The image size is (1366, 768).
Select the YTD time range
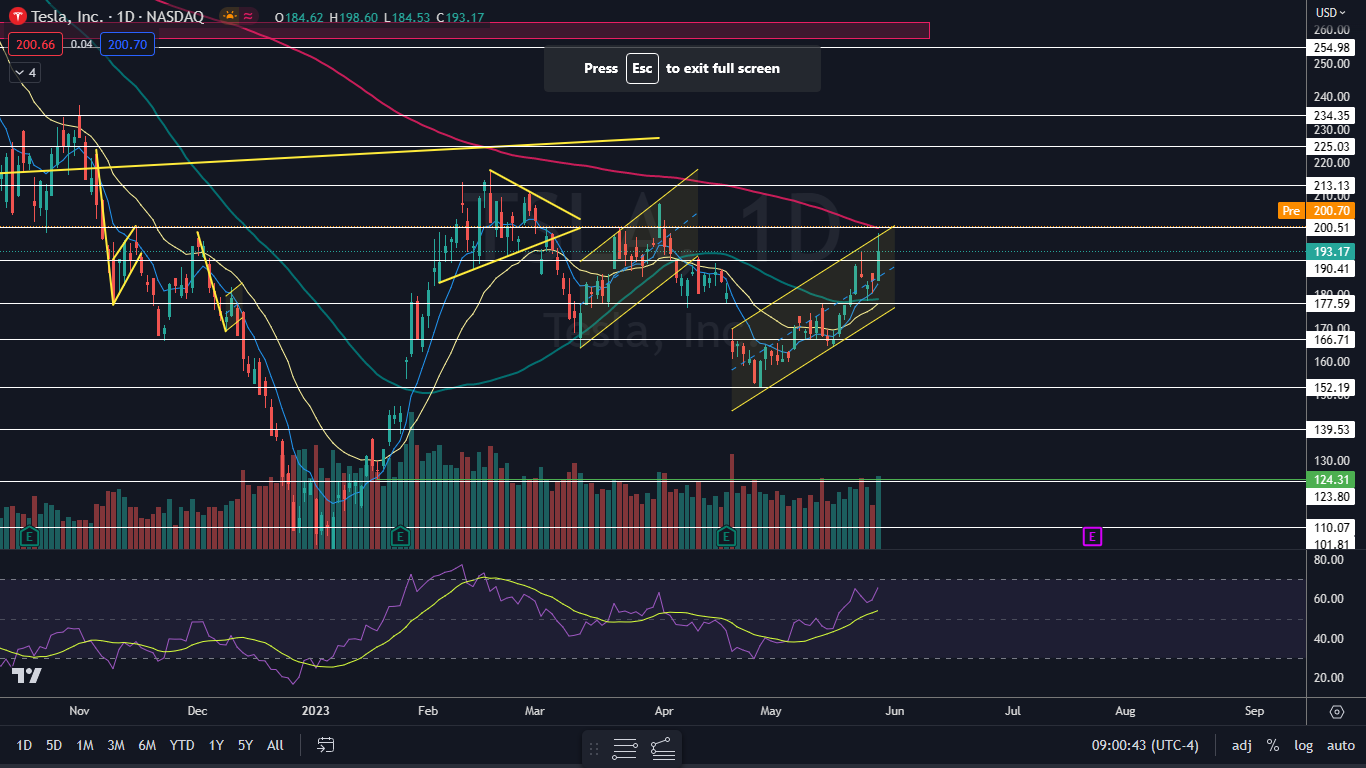click(x=182, y=745)
